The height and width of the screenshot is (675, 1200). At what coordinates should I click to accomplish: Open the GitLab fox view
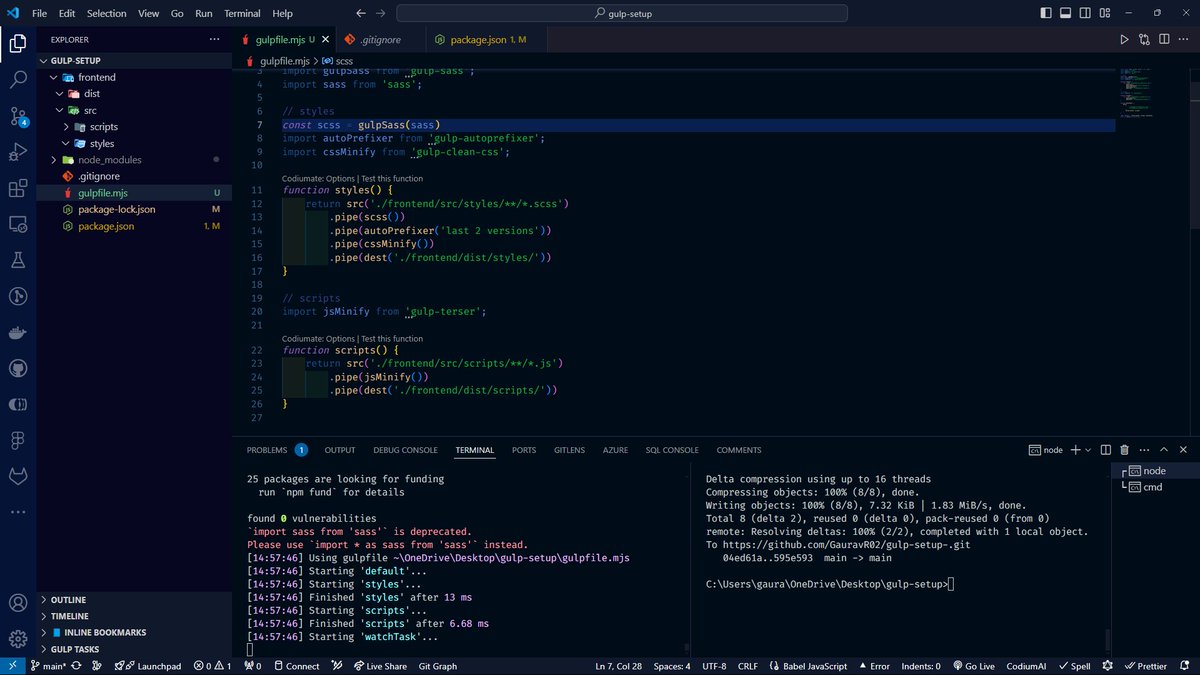pos(18,476)
